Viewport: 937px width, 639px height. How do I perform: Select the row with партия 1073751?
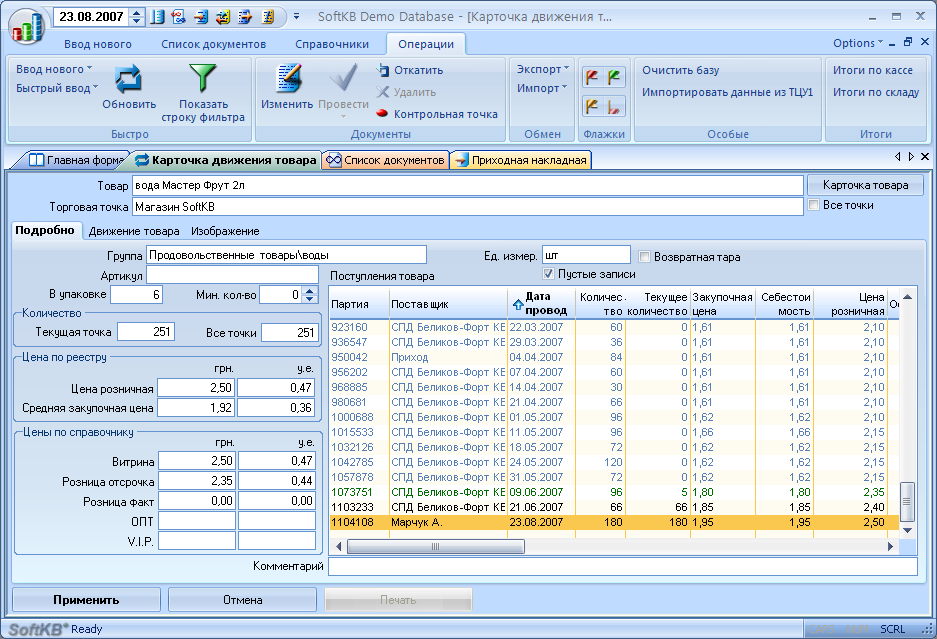point(614,492)
